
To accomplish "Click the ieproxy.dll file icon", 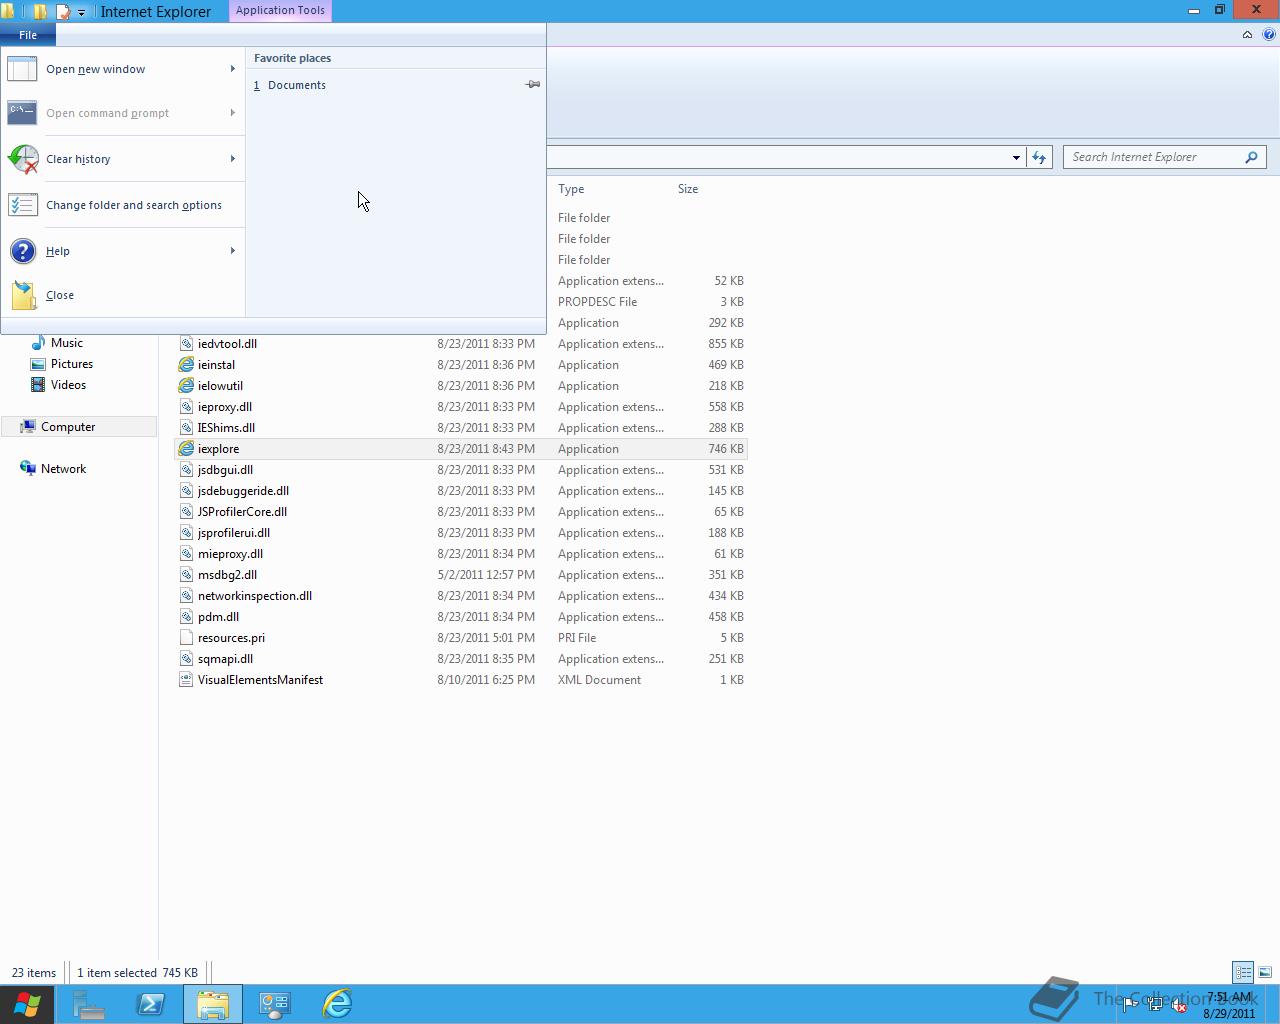I will 186,407.
